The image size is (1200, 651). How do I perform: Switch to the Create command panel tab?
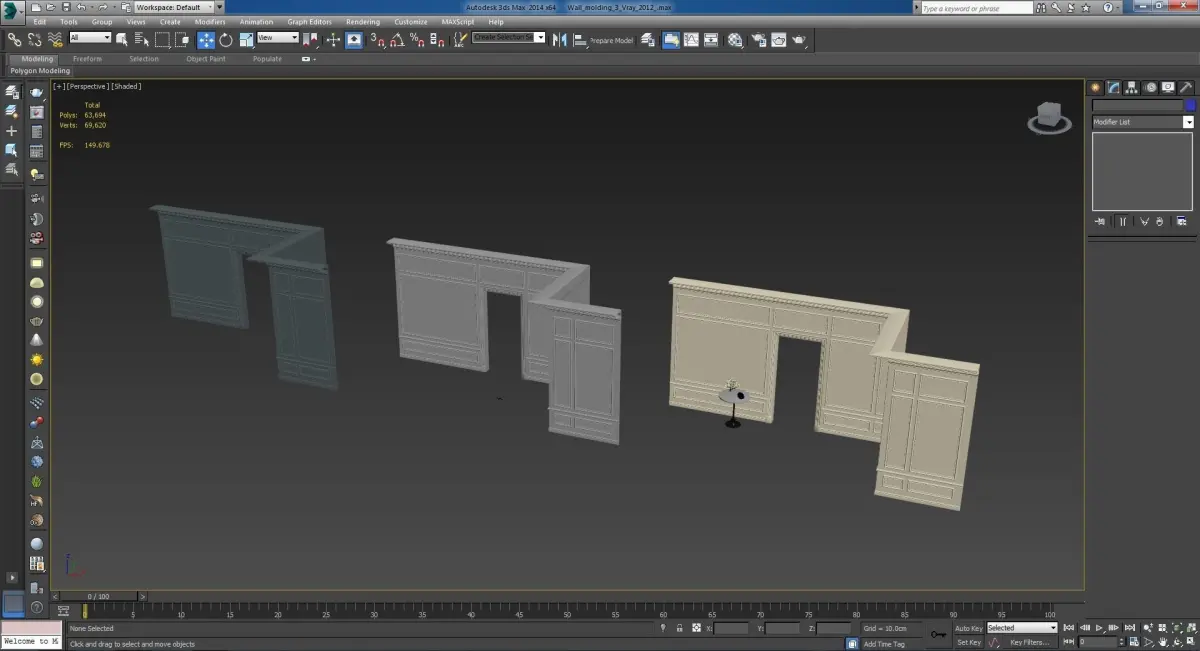[x=1096, y=87]
